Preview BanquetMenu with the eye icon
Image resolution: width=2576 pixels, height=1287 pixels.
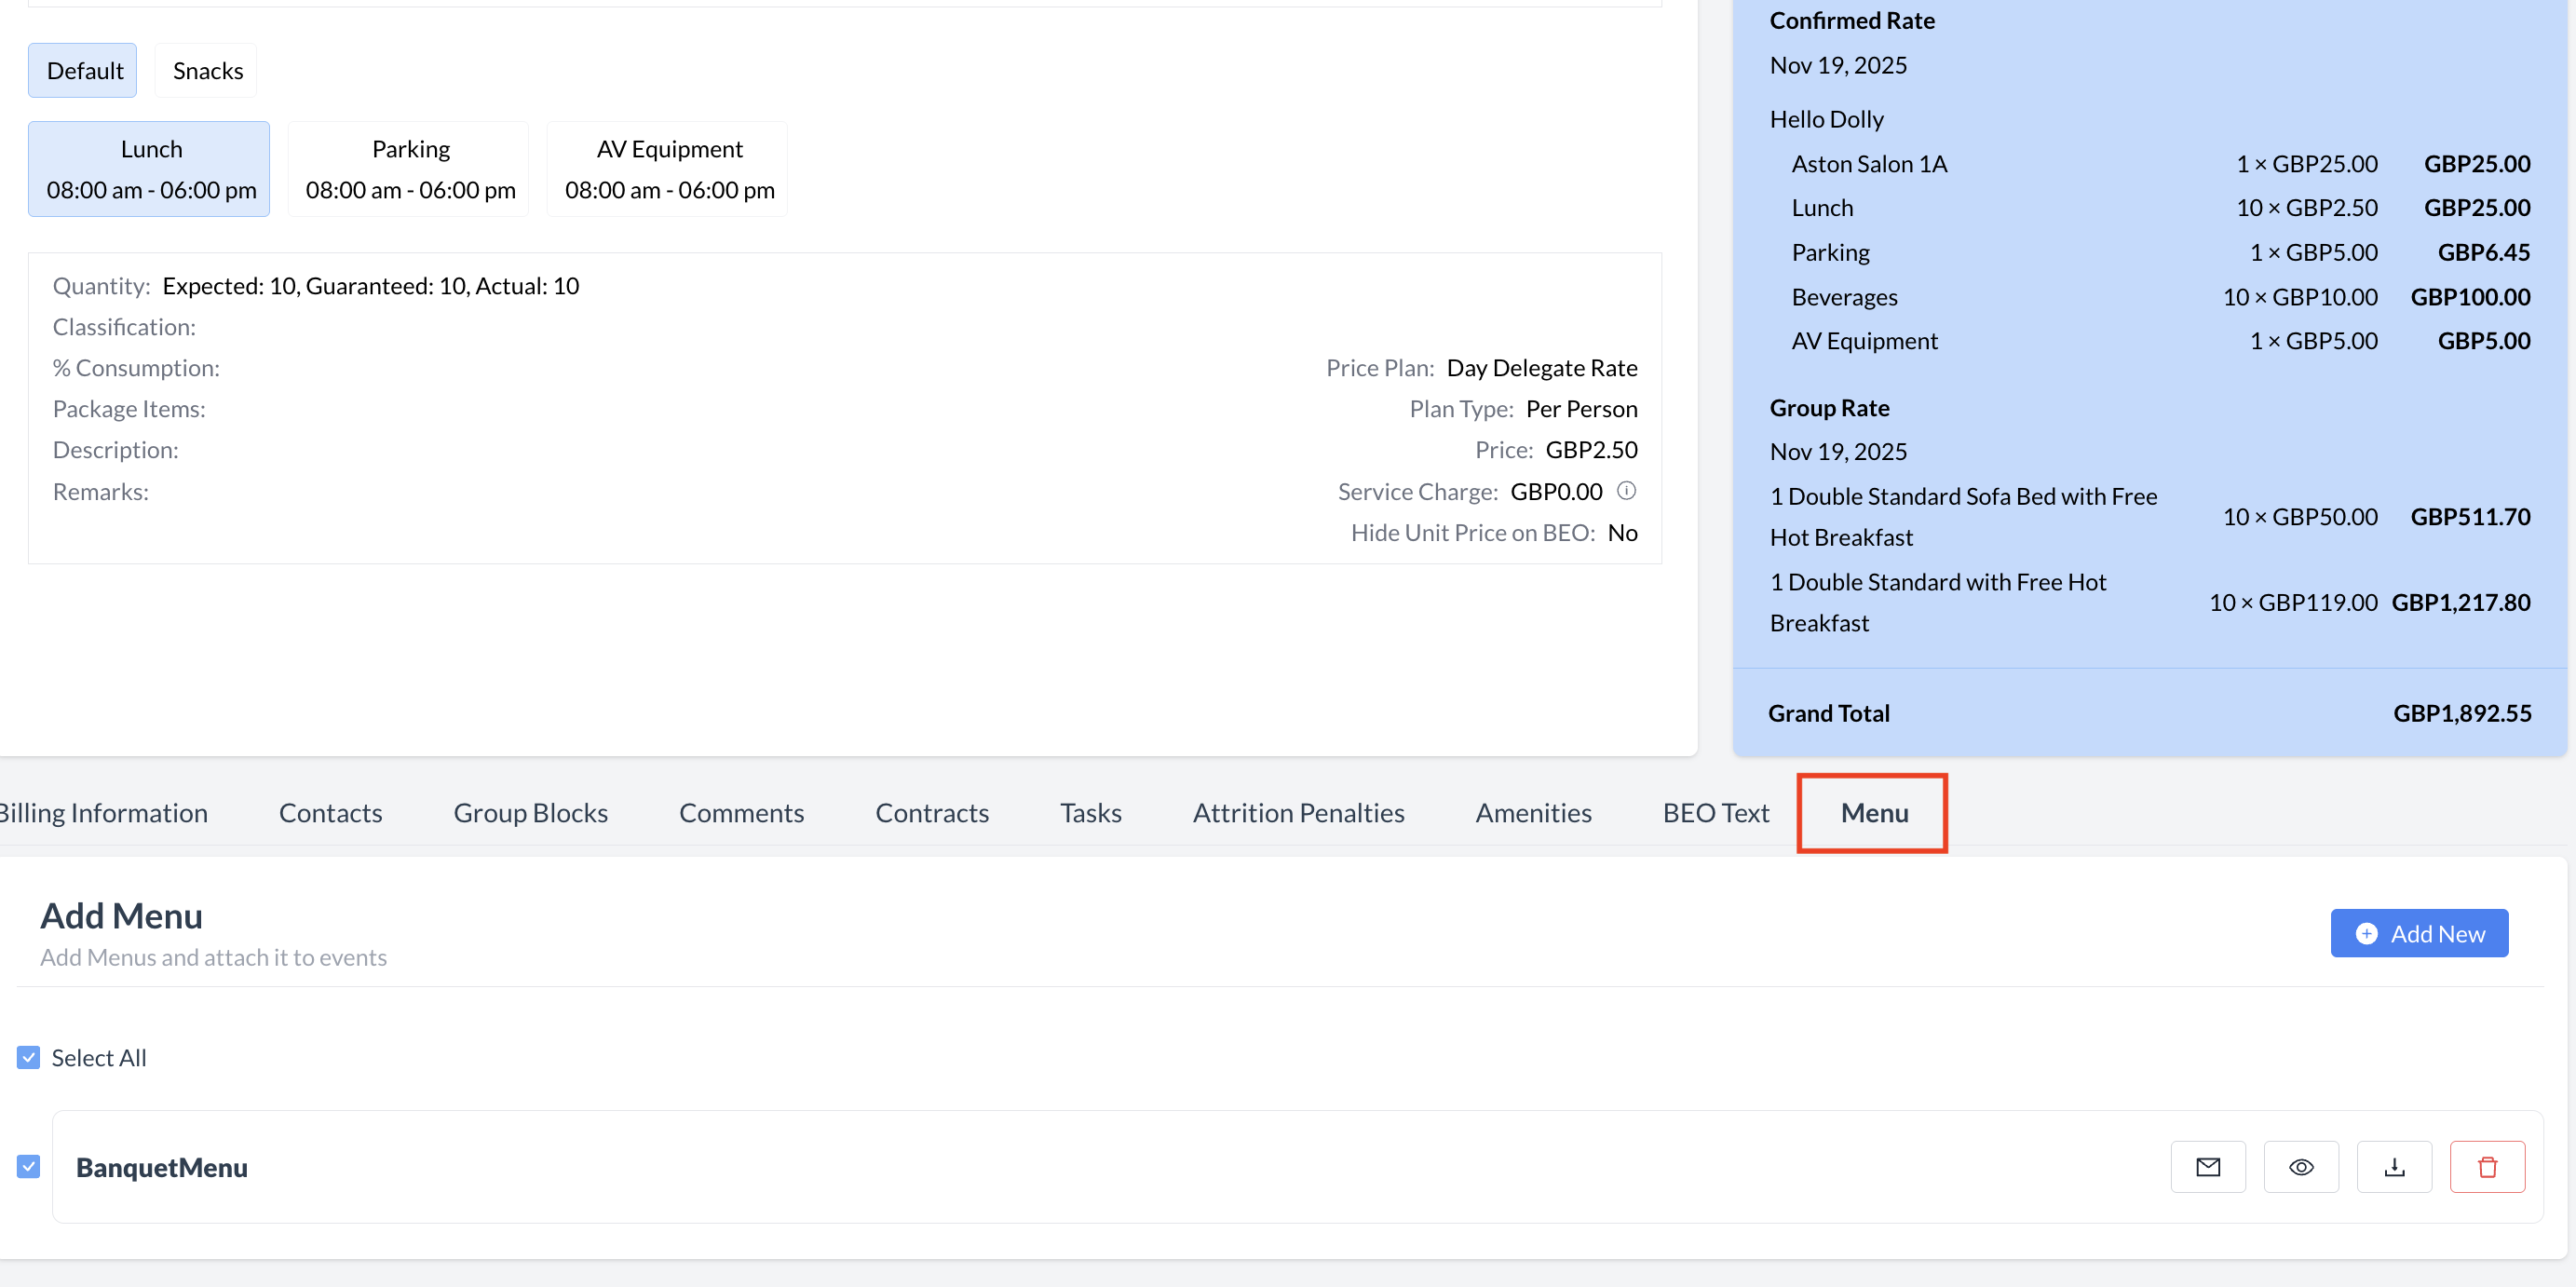pos(2300,1166)
